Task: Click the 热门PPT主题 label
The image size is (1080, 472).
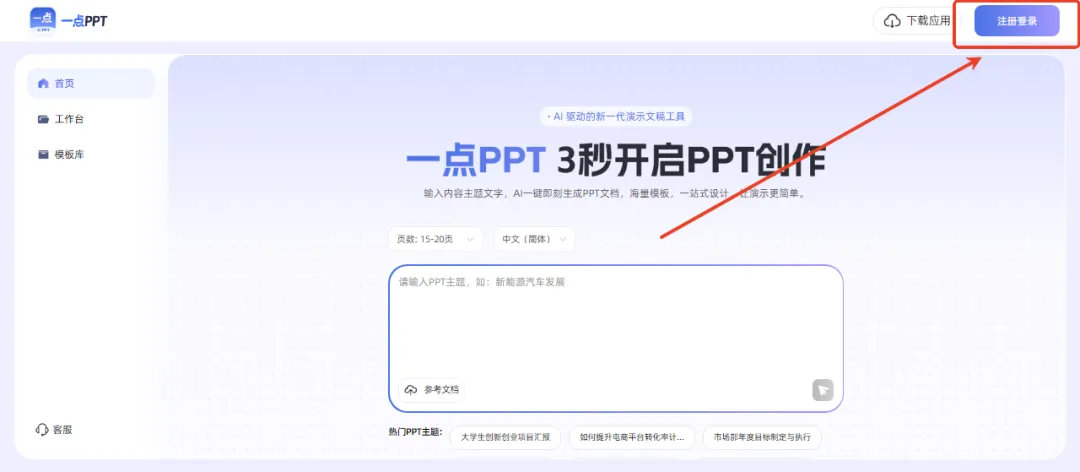Action: coord(415,432)
